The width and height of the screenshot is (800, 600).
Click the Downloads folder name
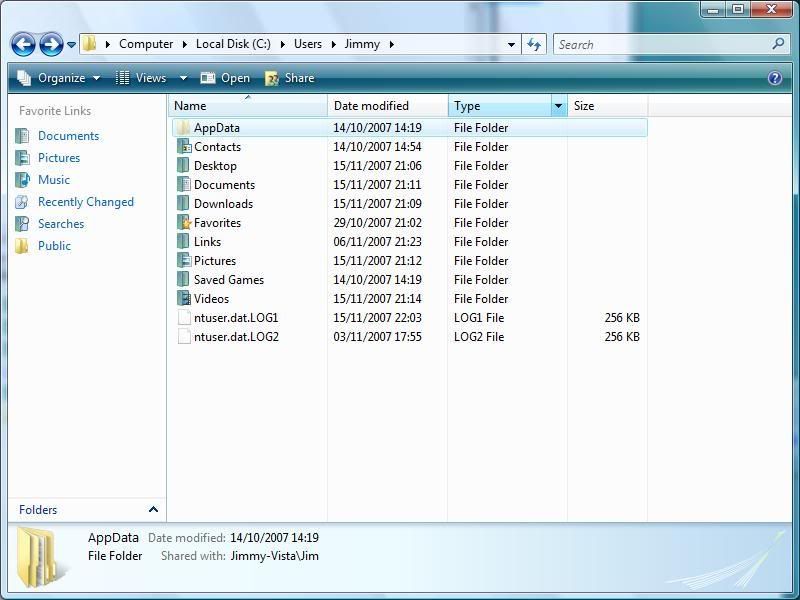pyautogui.click(x=223, y=204)
